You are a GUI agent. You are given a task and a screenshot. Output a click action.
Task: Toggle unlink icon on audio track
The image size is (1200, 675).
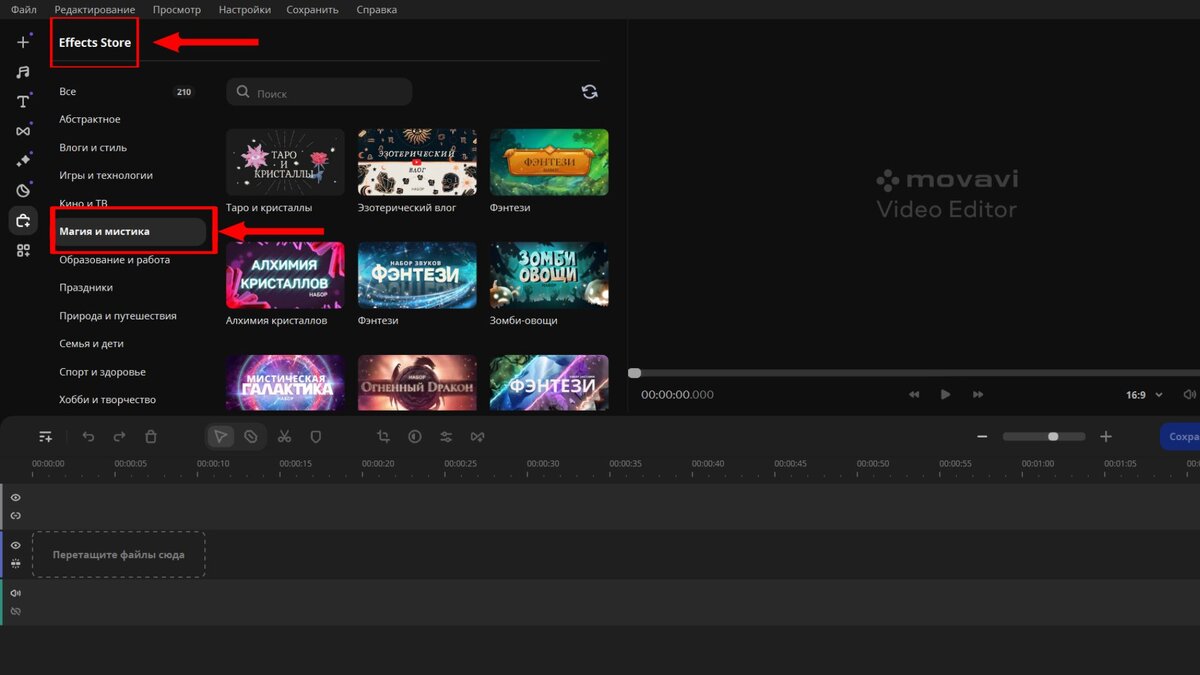pos(15,611)
